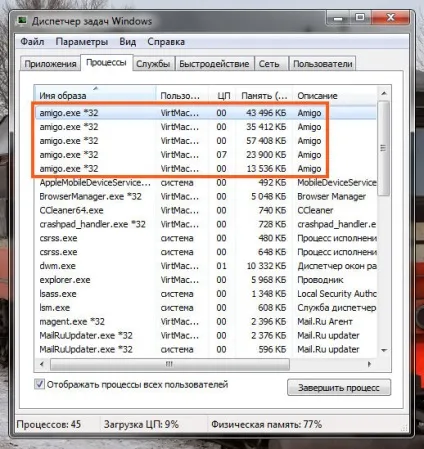
Task: Sort by ЦП column header
Action: (222, 96)
